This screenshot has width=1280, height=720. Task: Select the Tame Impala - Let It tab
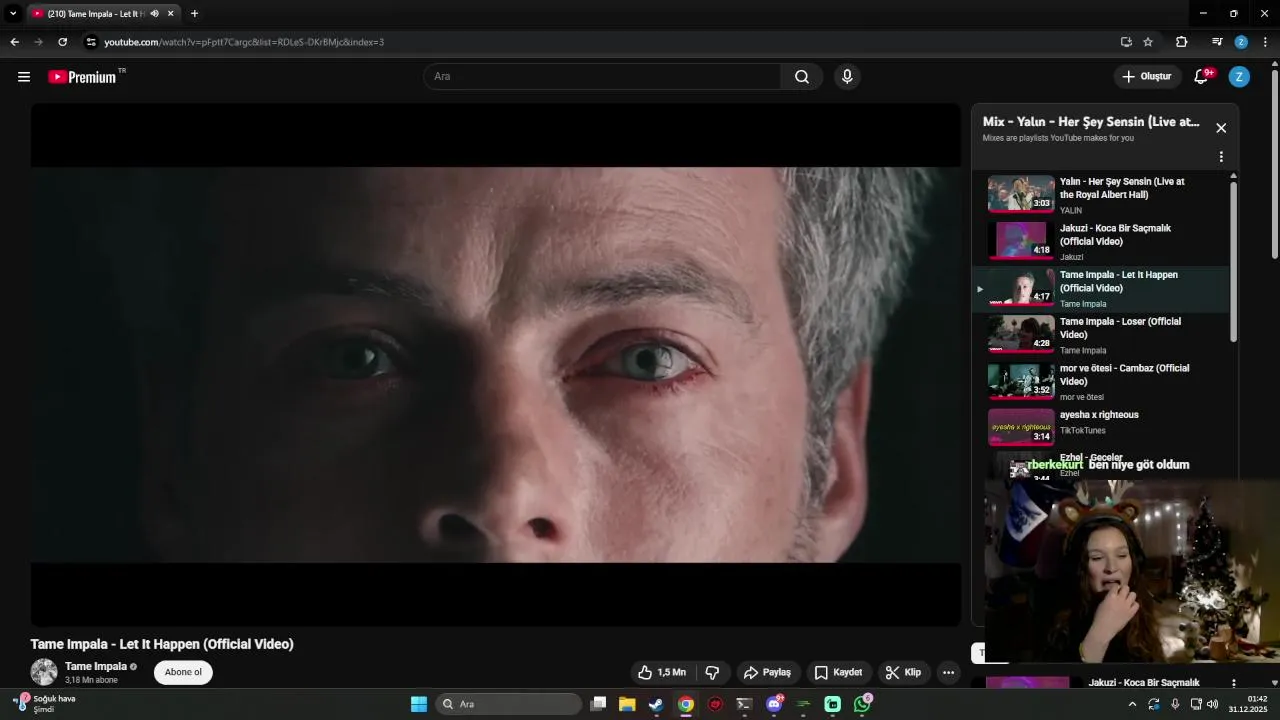96,14
